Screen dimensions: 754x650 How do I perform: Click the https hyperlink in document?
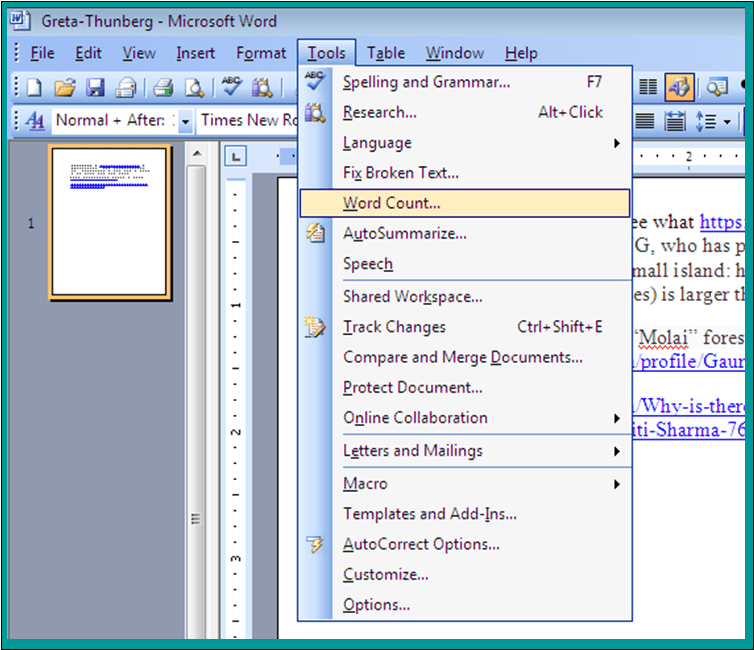click(721, 222)
